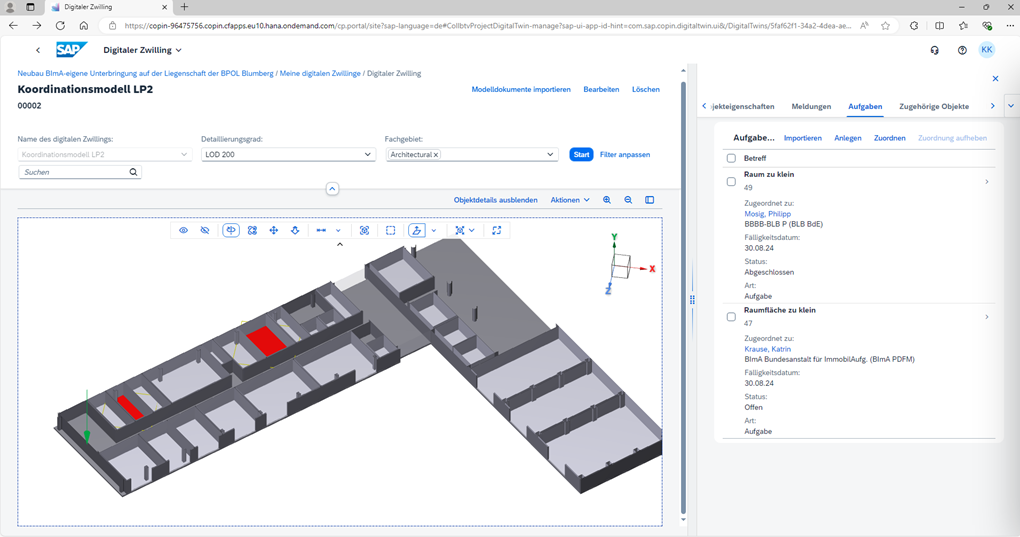The width and height of the screenshot is (1020, 537).
Task: Click Modelldokumente importieren
Action: [521, 90]
